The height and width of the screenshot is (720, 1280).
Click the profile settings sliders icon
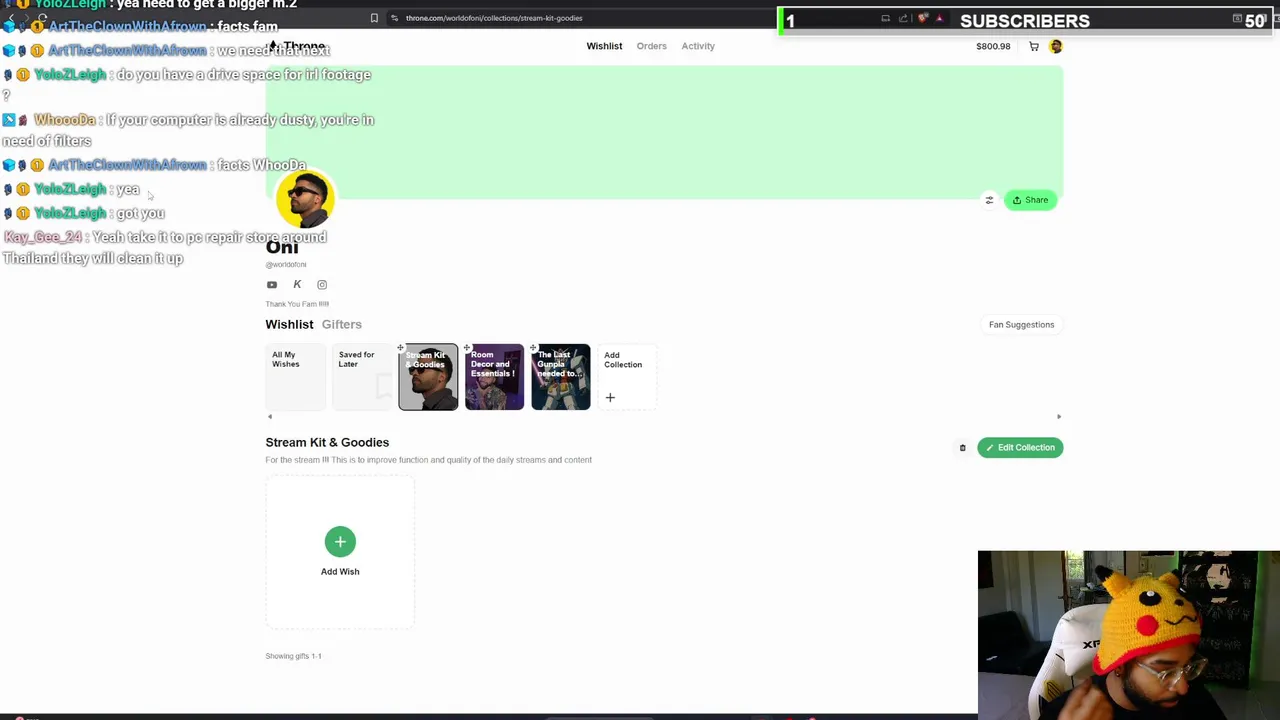click(989, 200)
